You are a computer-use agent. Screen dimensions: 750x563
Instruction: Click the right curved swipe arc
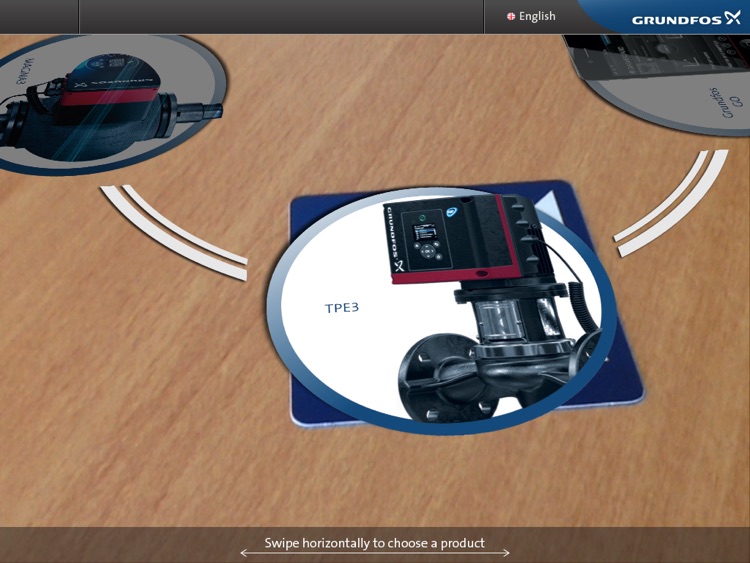672,203
